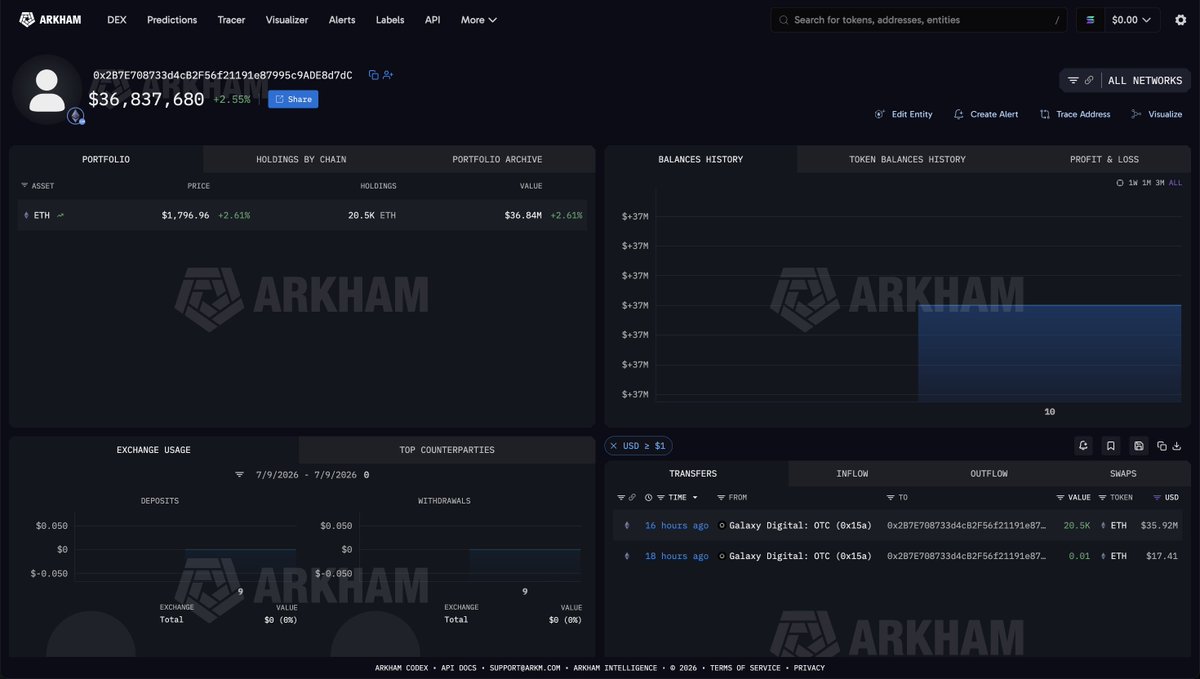Select the ALL chart range

click(x=1176, y=183)
